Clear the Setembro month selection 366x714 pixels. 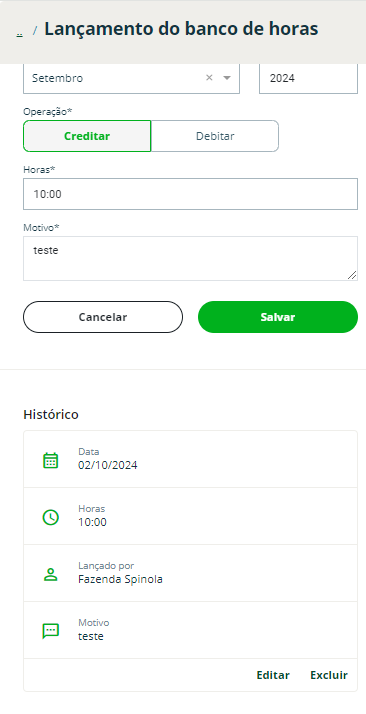209,78
